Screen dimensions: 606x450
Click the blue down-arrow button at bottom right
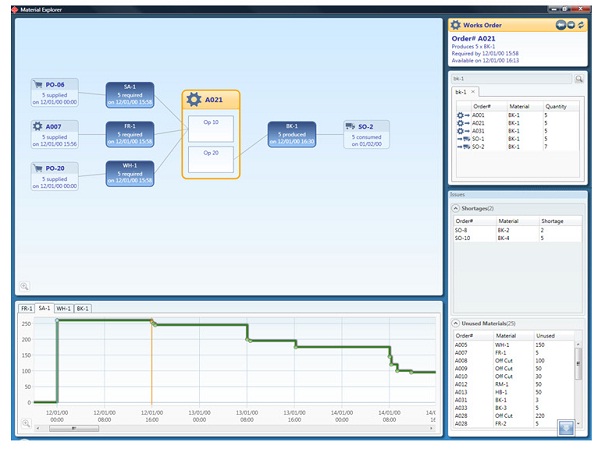(567, 427)
